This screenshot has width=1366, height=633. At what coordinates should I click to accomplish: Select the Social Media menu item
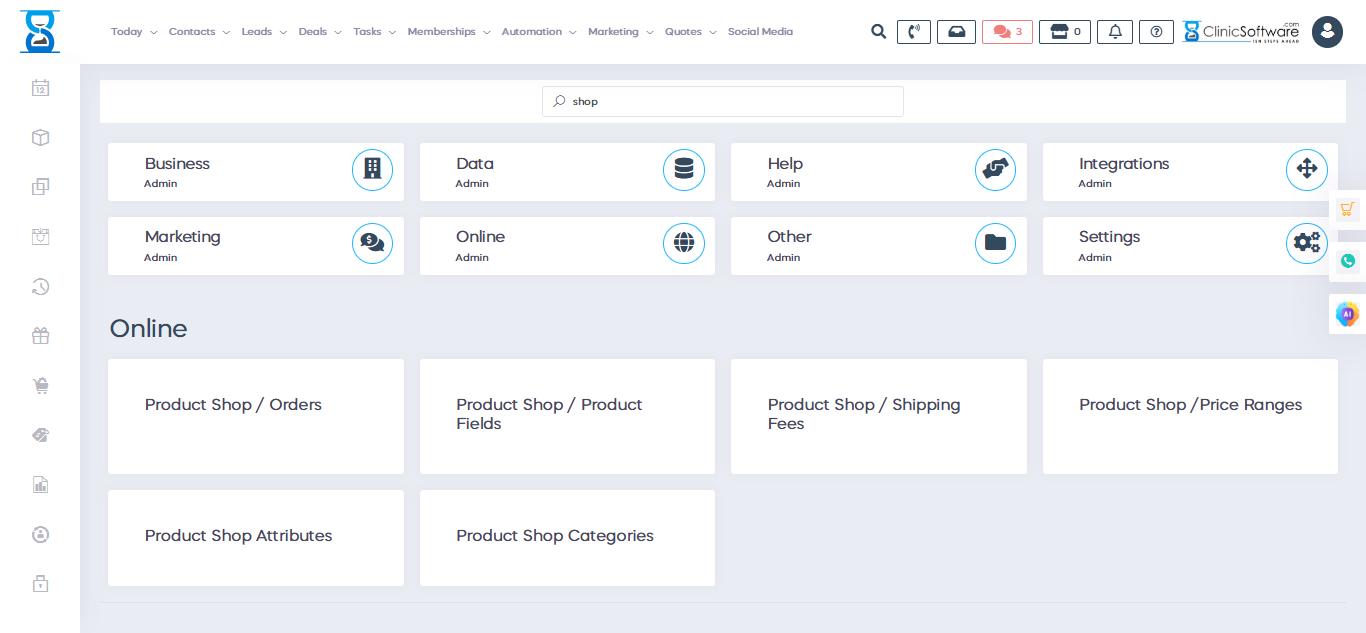[x=760, y=31]
